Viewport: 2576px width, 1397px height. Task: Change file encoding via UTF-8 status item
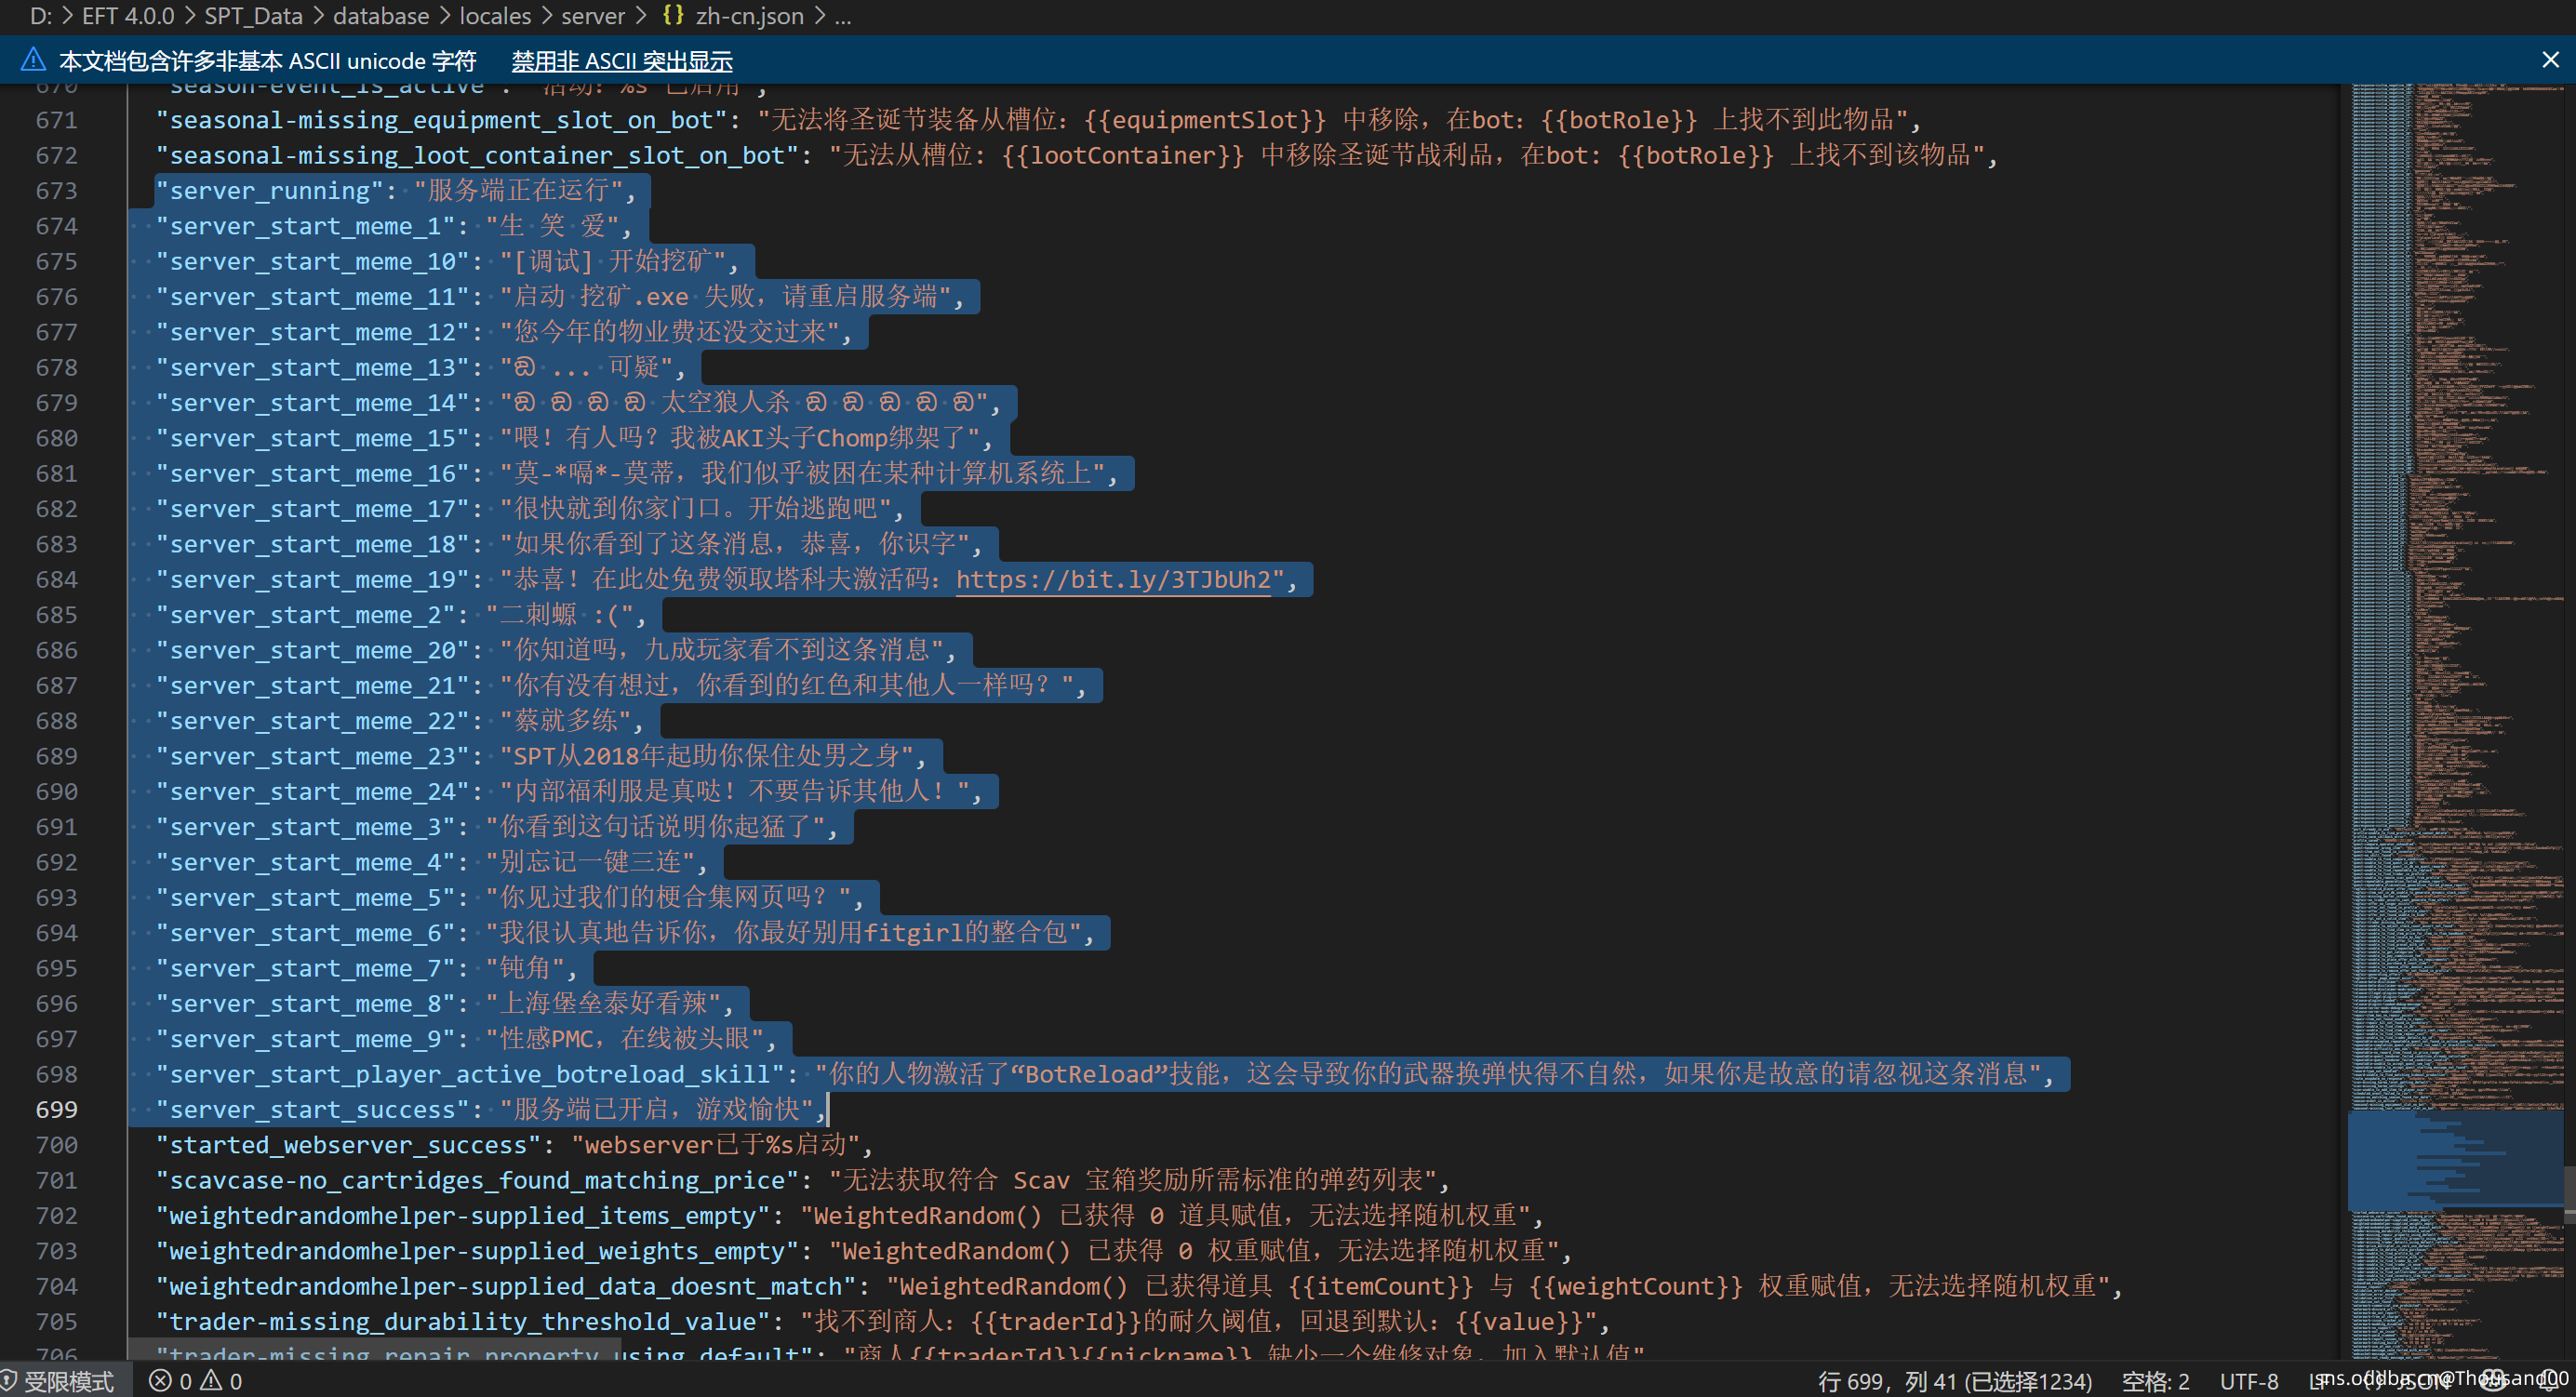click(x=2249, y=1381)
